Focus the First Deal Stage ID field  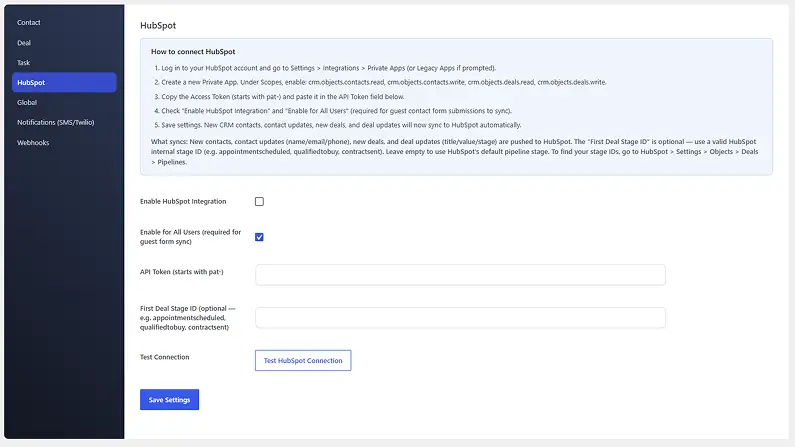pos(460,318)
